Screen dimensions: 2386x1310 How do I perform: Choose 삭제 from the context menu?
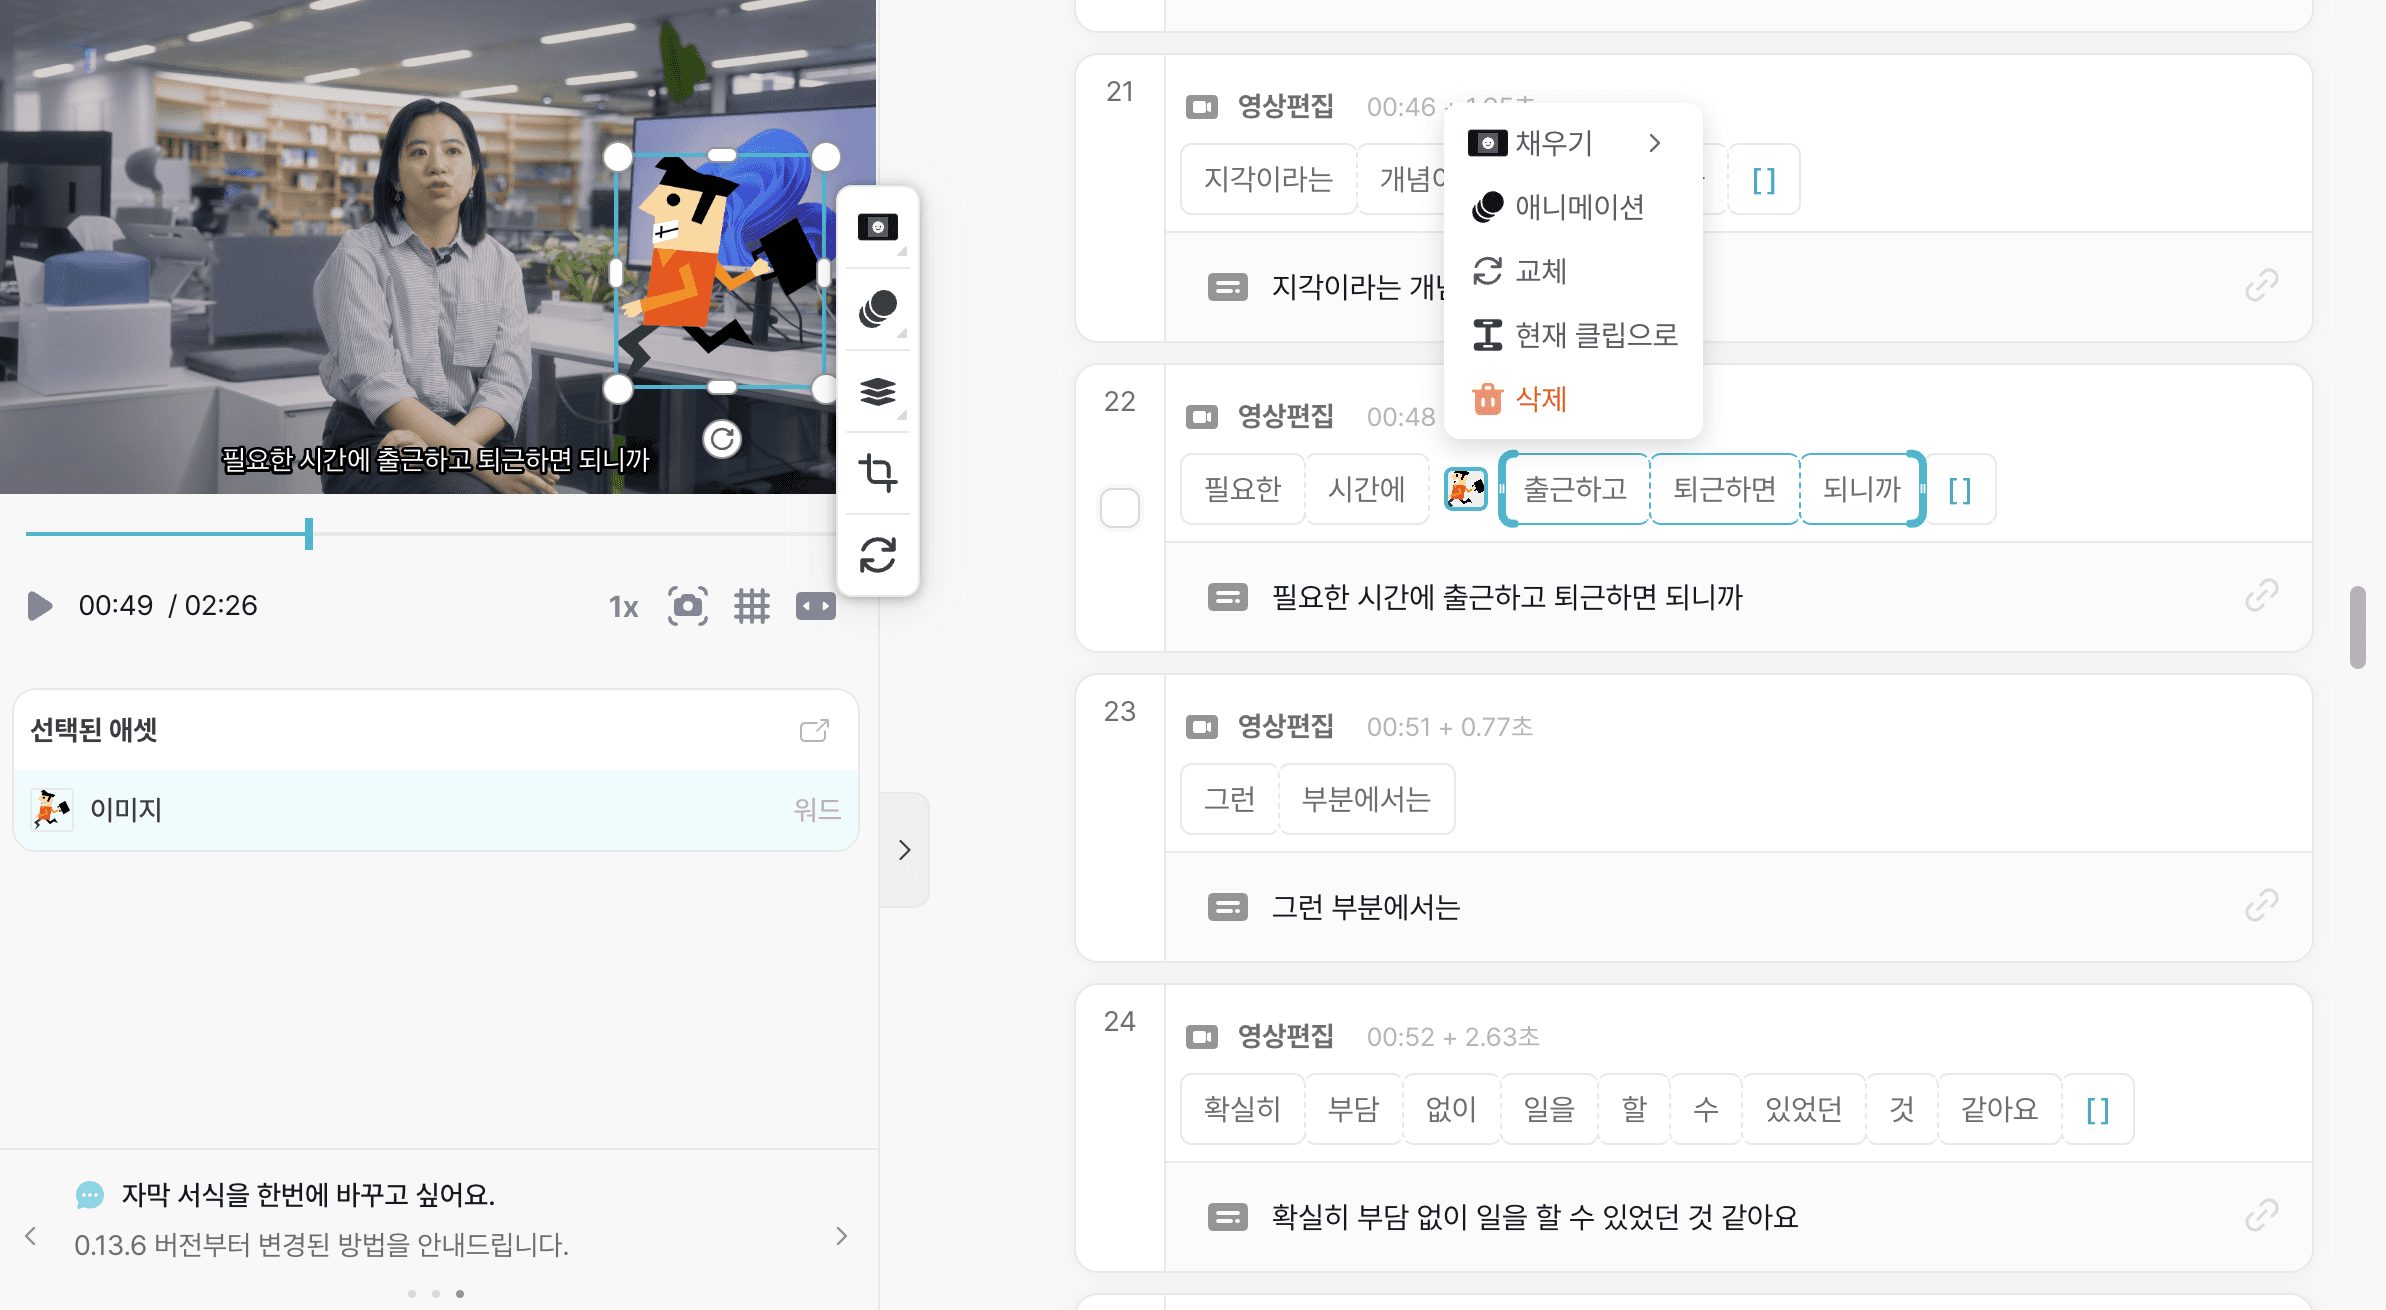coord(1540,399)
